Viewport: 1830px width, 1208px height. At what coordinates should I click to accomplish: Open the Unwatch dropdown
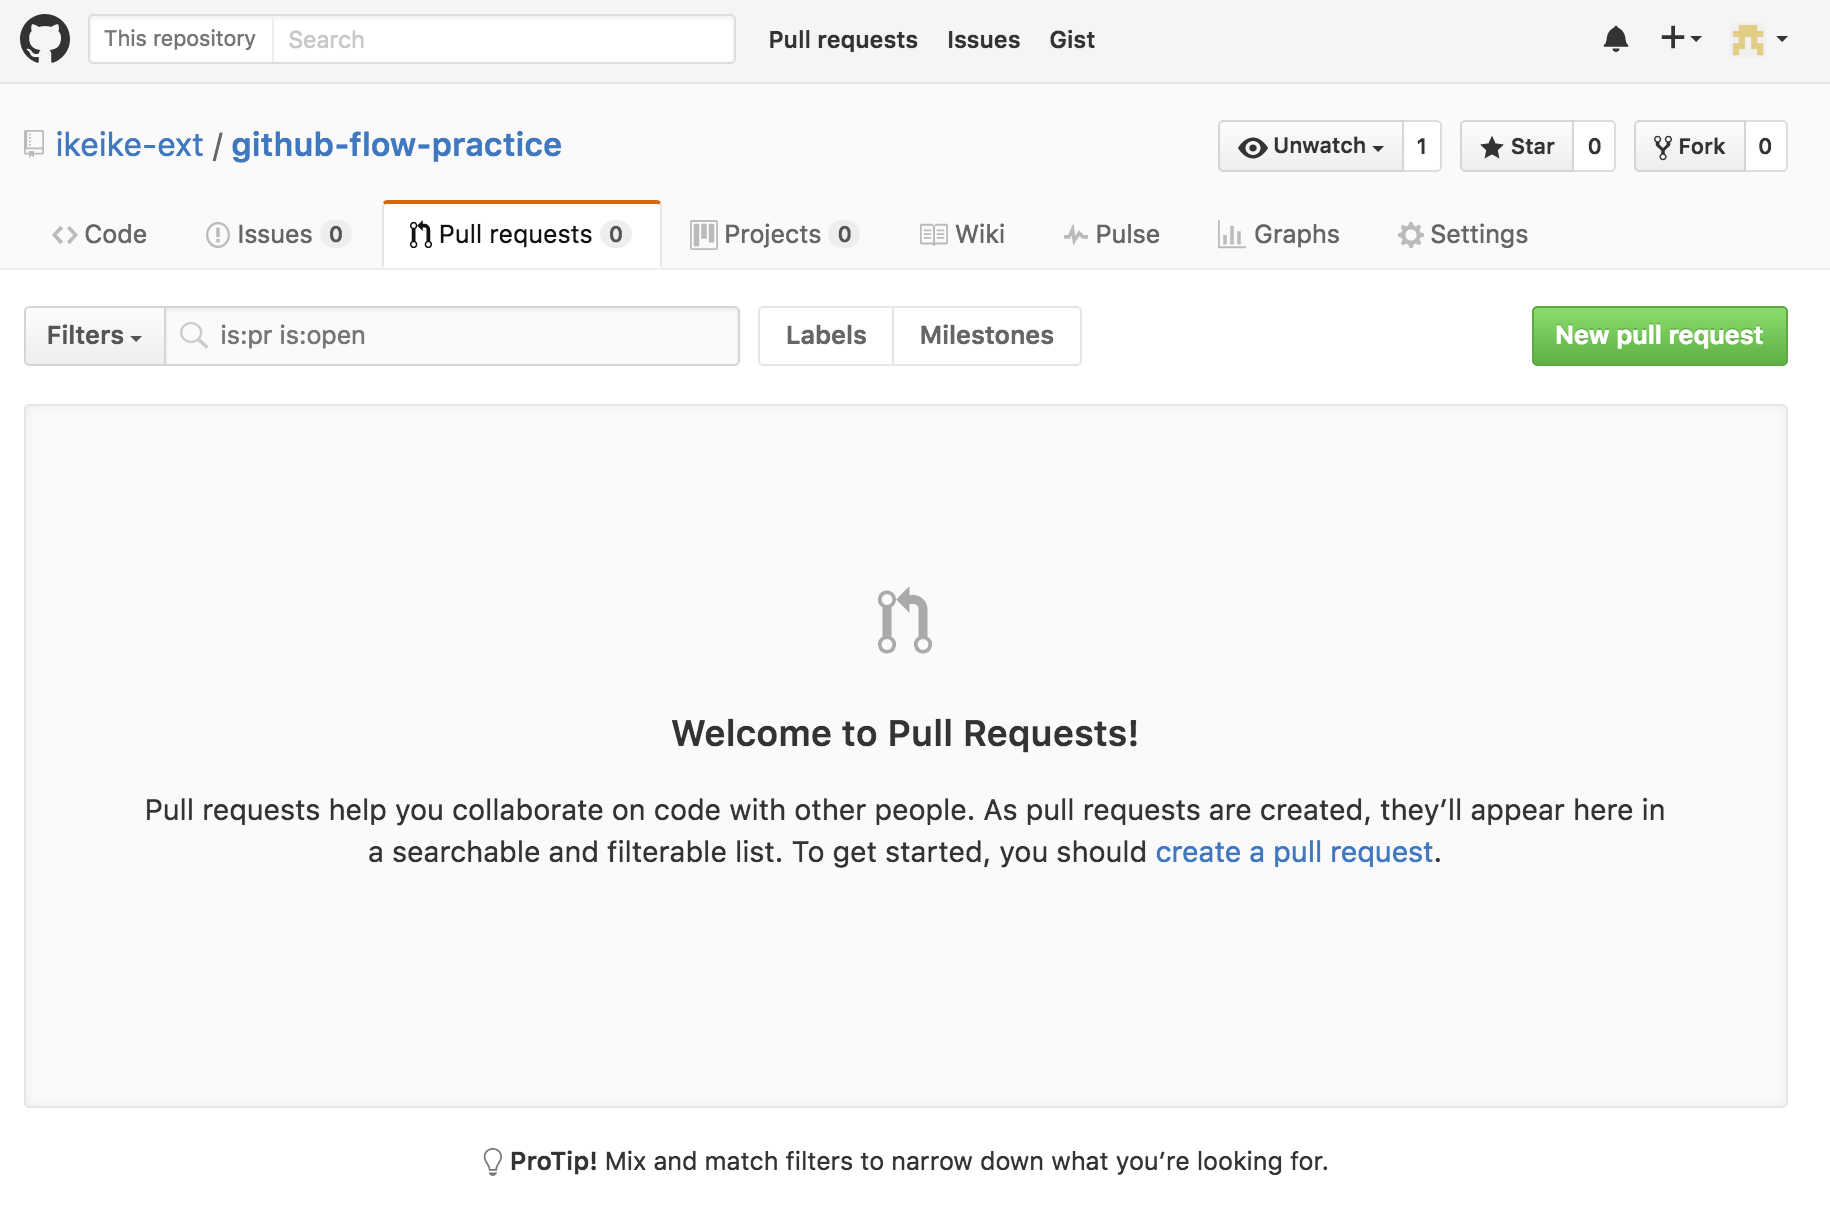click(x=1310, y=146)
